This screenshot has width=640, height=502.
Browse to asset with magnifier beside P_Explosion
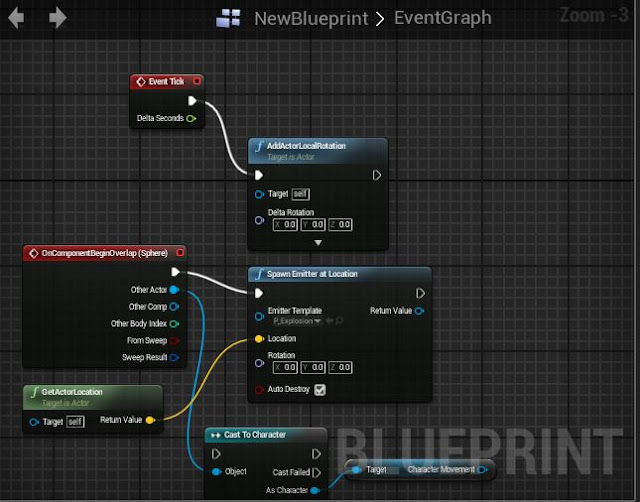pos(339,321)
